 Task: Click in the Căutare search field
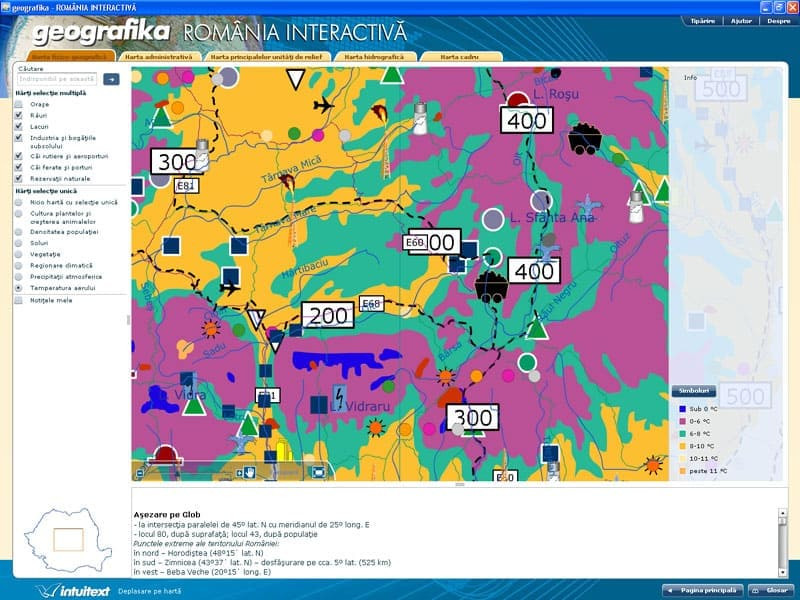click(x=57, y=79)
